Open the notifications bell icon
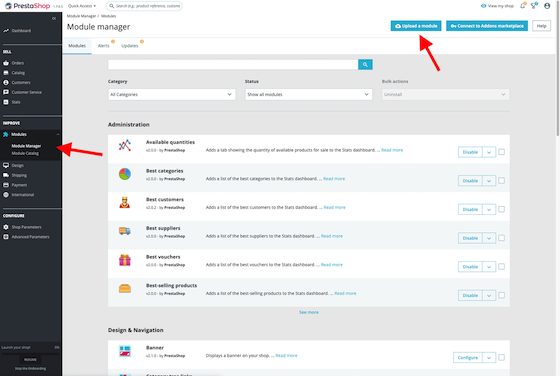This screenshot has width=560, height=376. [x=523, y=6]
